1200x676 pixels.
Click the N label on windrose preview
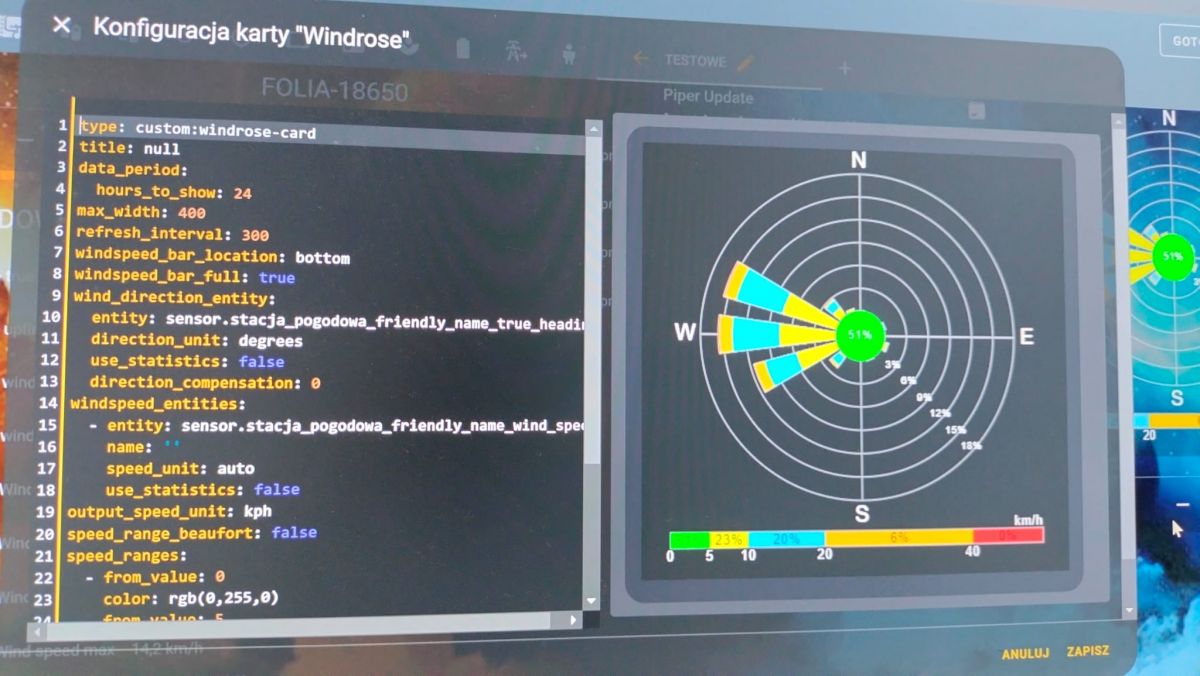pos(858,161)
